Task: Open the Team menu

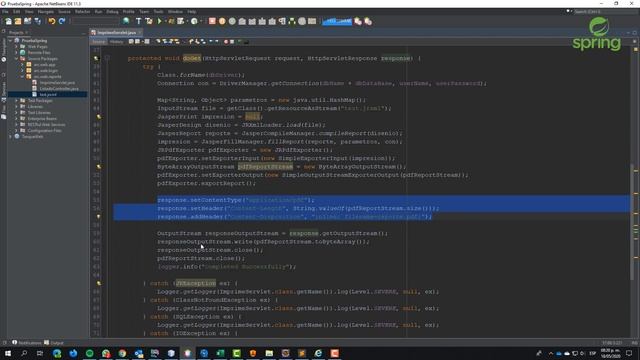Action: [x=144, y=12]
